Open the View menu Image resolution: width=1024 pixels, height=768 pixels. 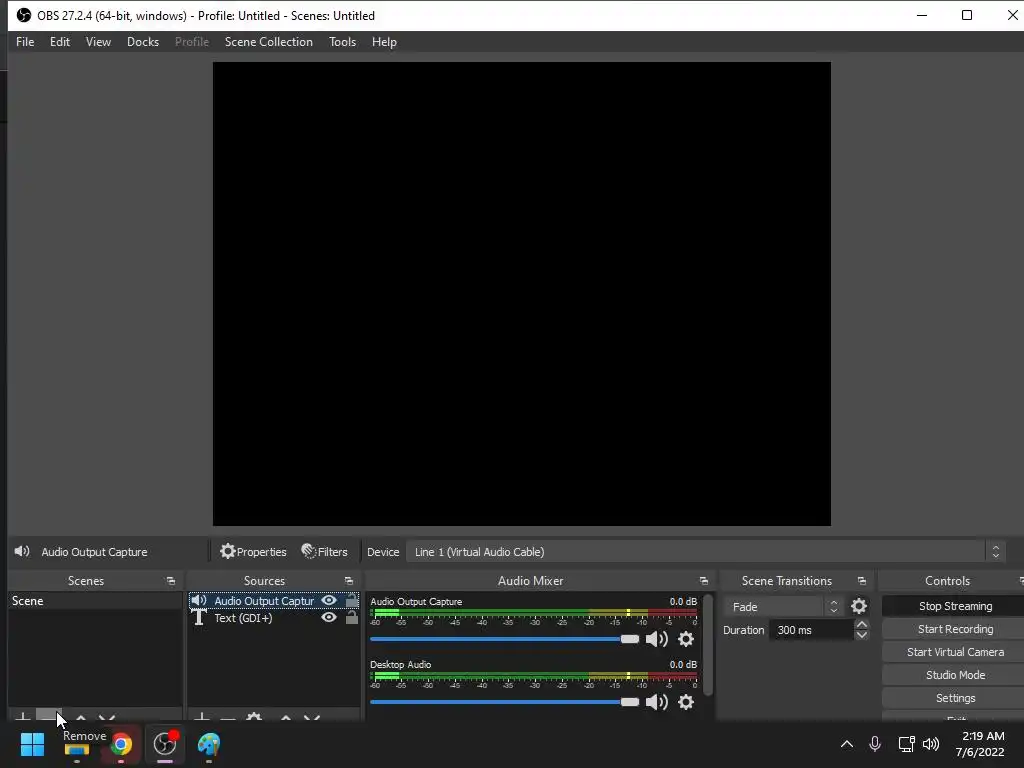coord(98,42)
